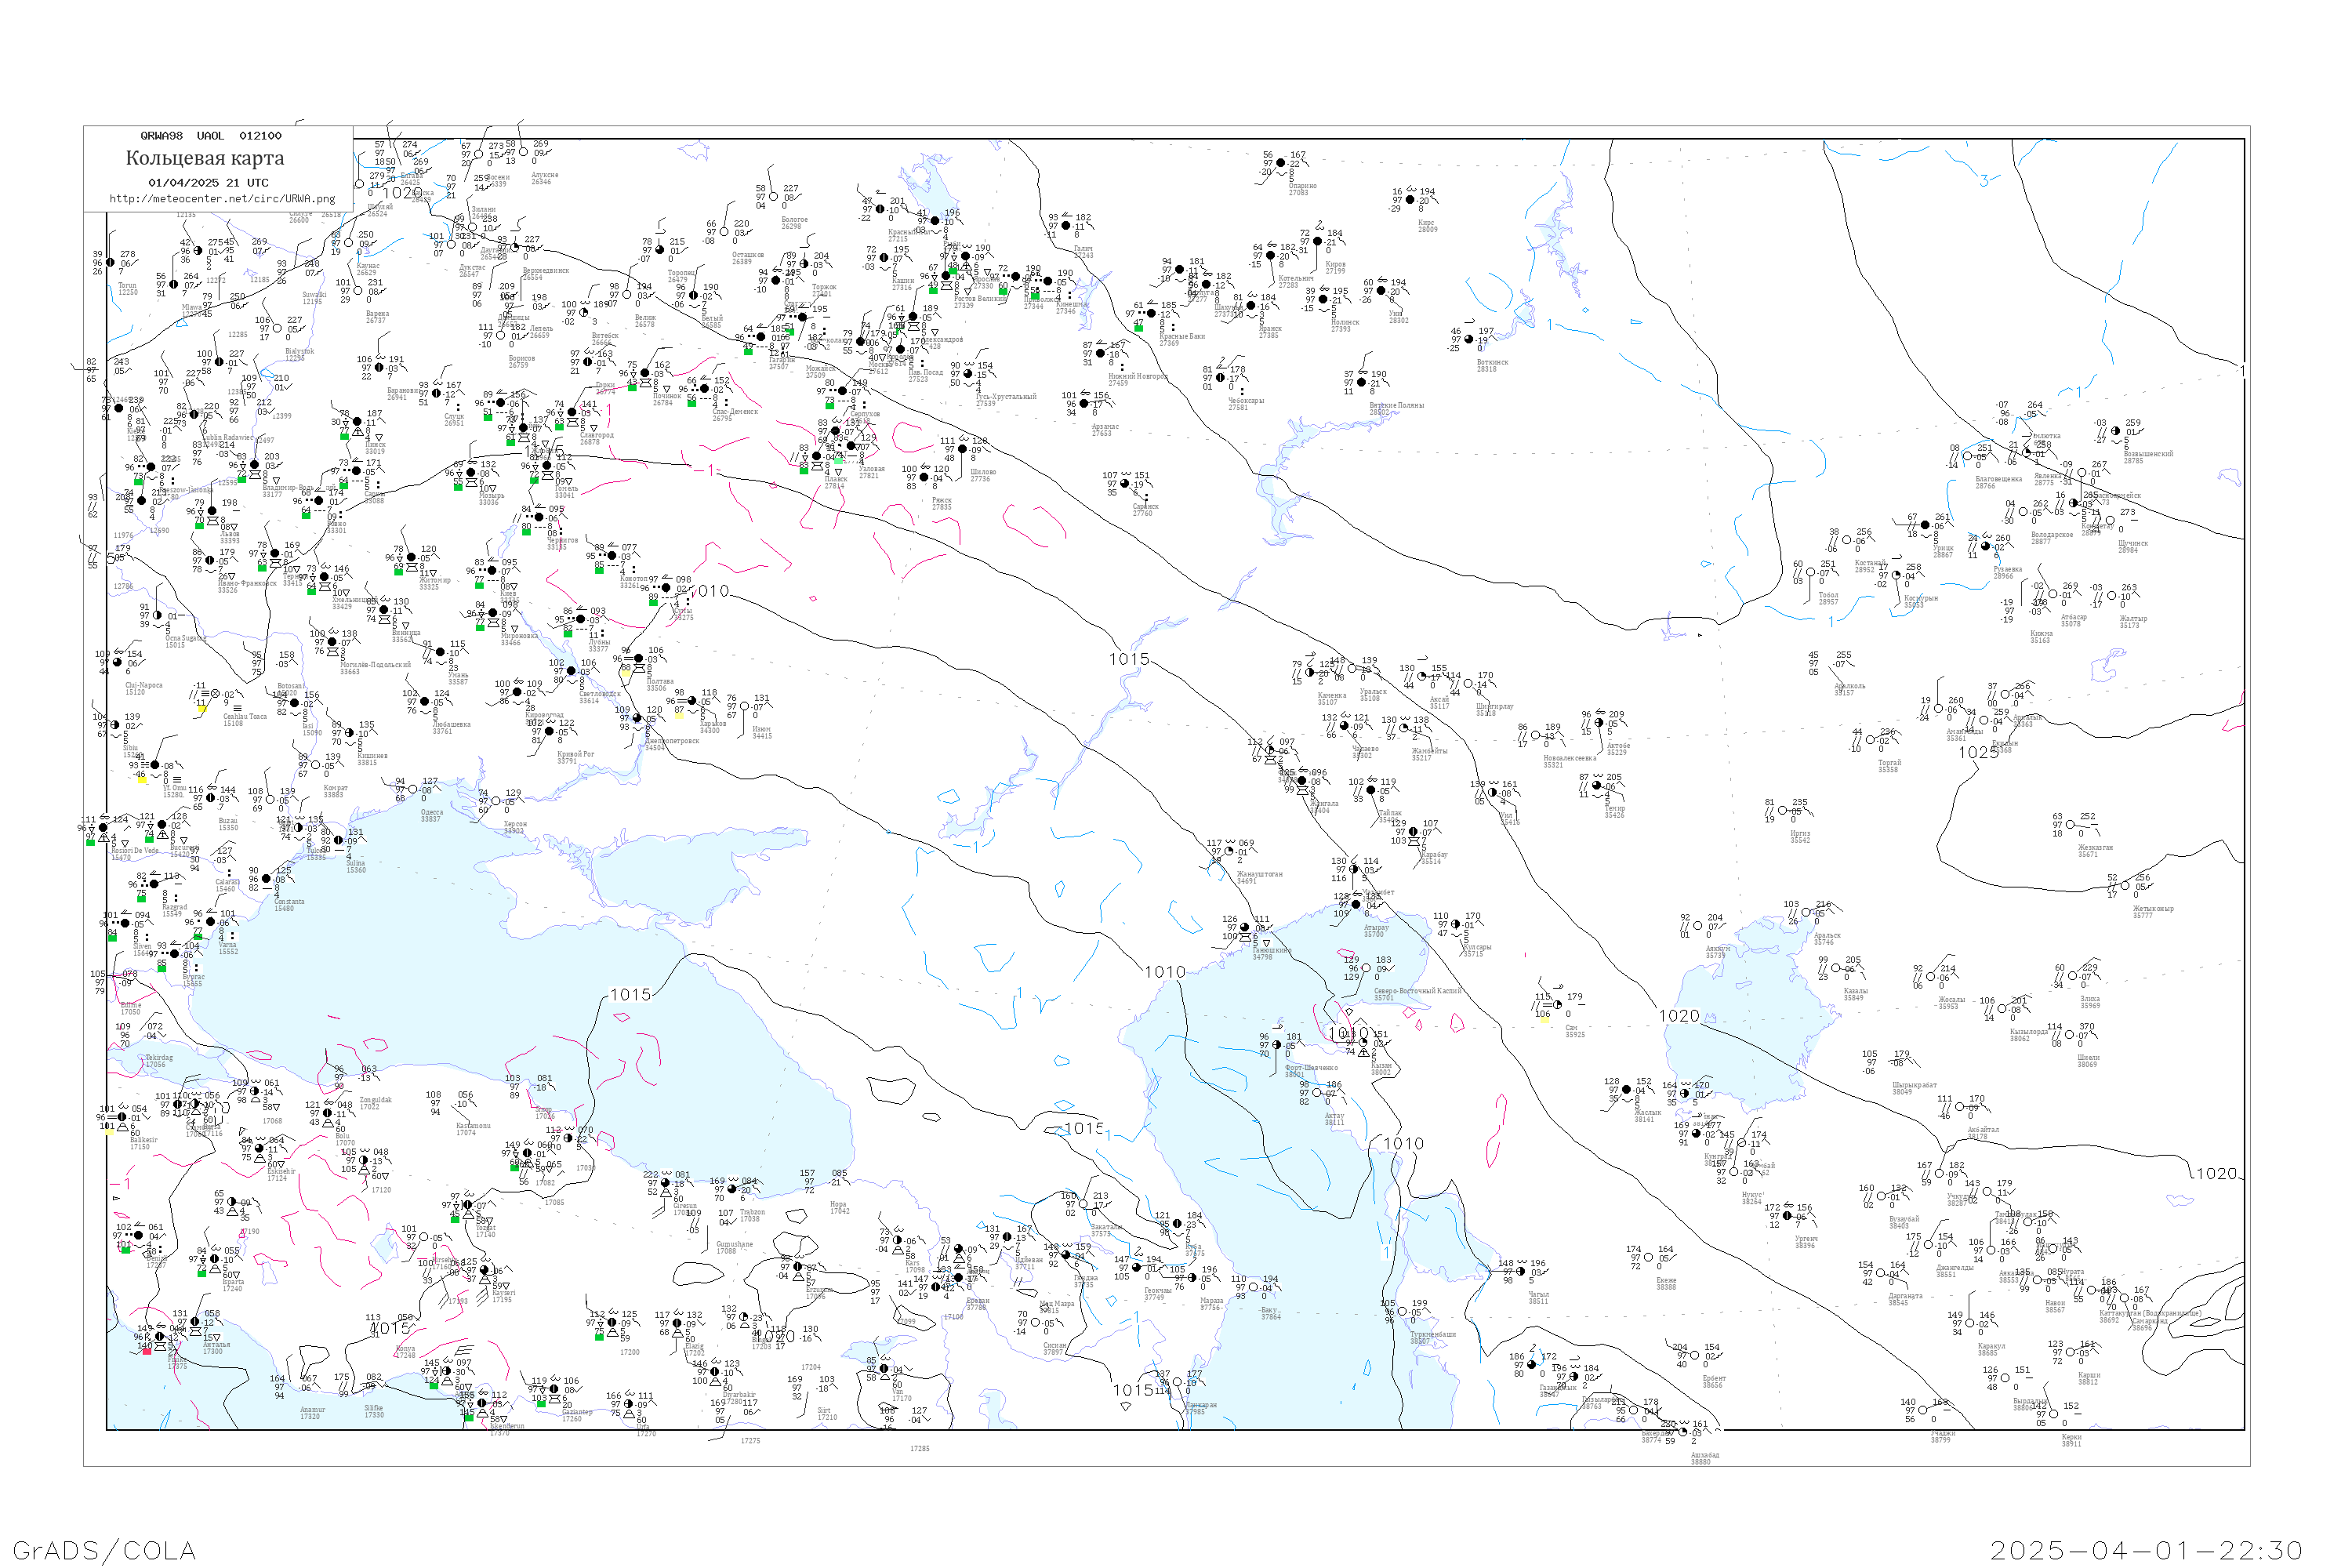2352x1568 pixels.
Task: Click the Актобе station cloud-cover circle
Action: 1598,723
